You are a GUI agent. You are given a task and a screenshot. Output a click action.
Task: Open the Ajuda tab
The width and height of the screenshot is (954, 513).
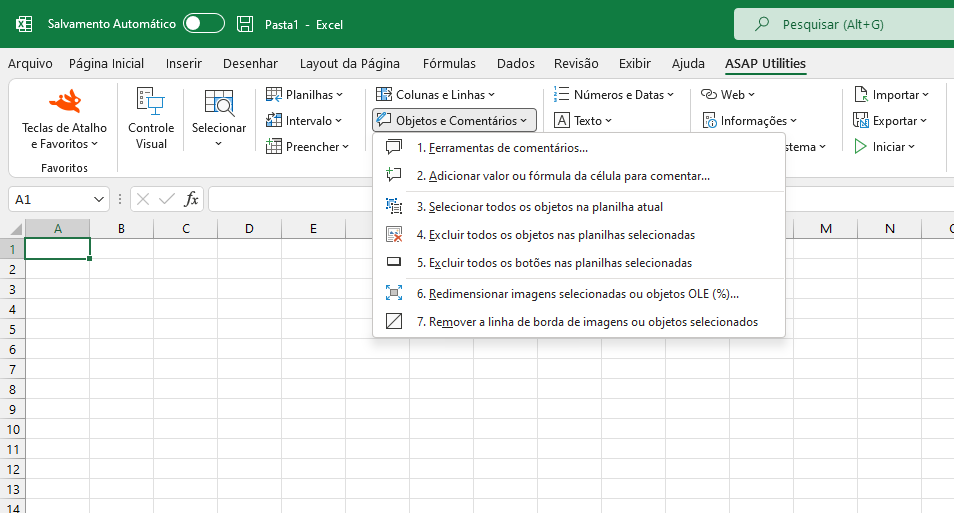[x=688, y=63]
